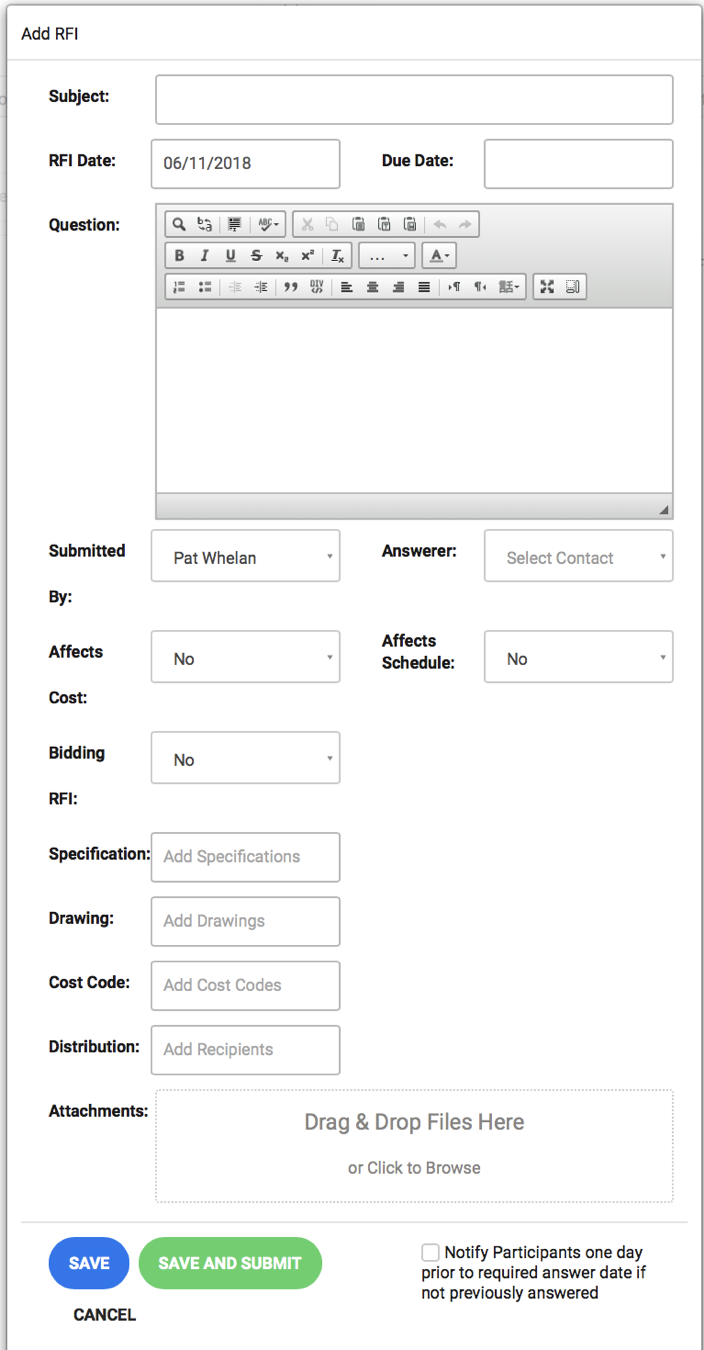Open the Answerer Select Contact dropdown

[578, 557]
